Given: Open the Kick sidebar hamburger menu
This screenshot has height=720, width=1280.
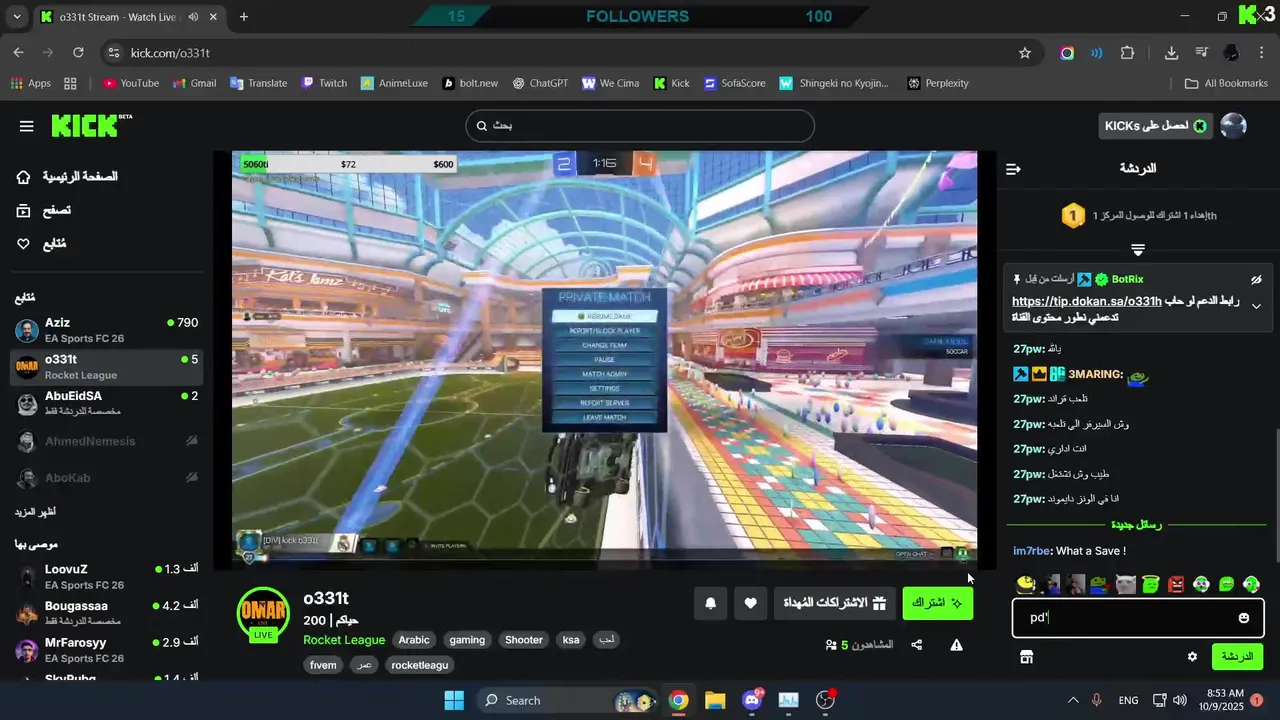Looking at the screenshot, I should [26, 126].
